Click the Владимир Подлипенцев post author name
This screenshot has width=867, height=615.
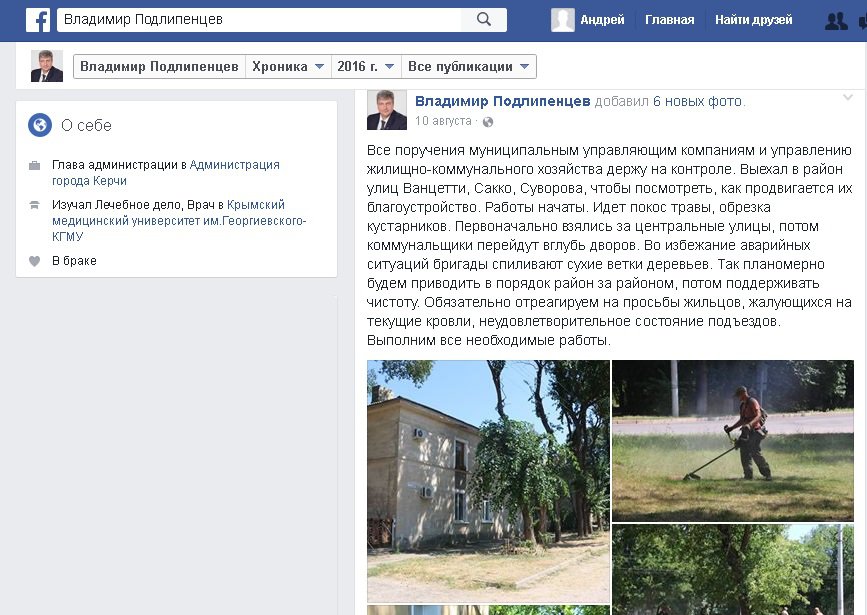503,101
